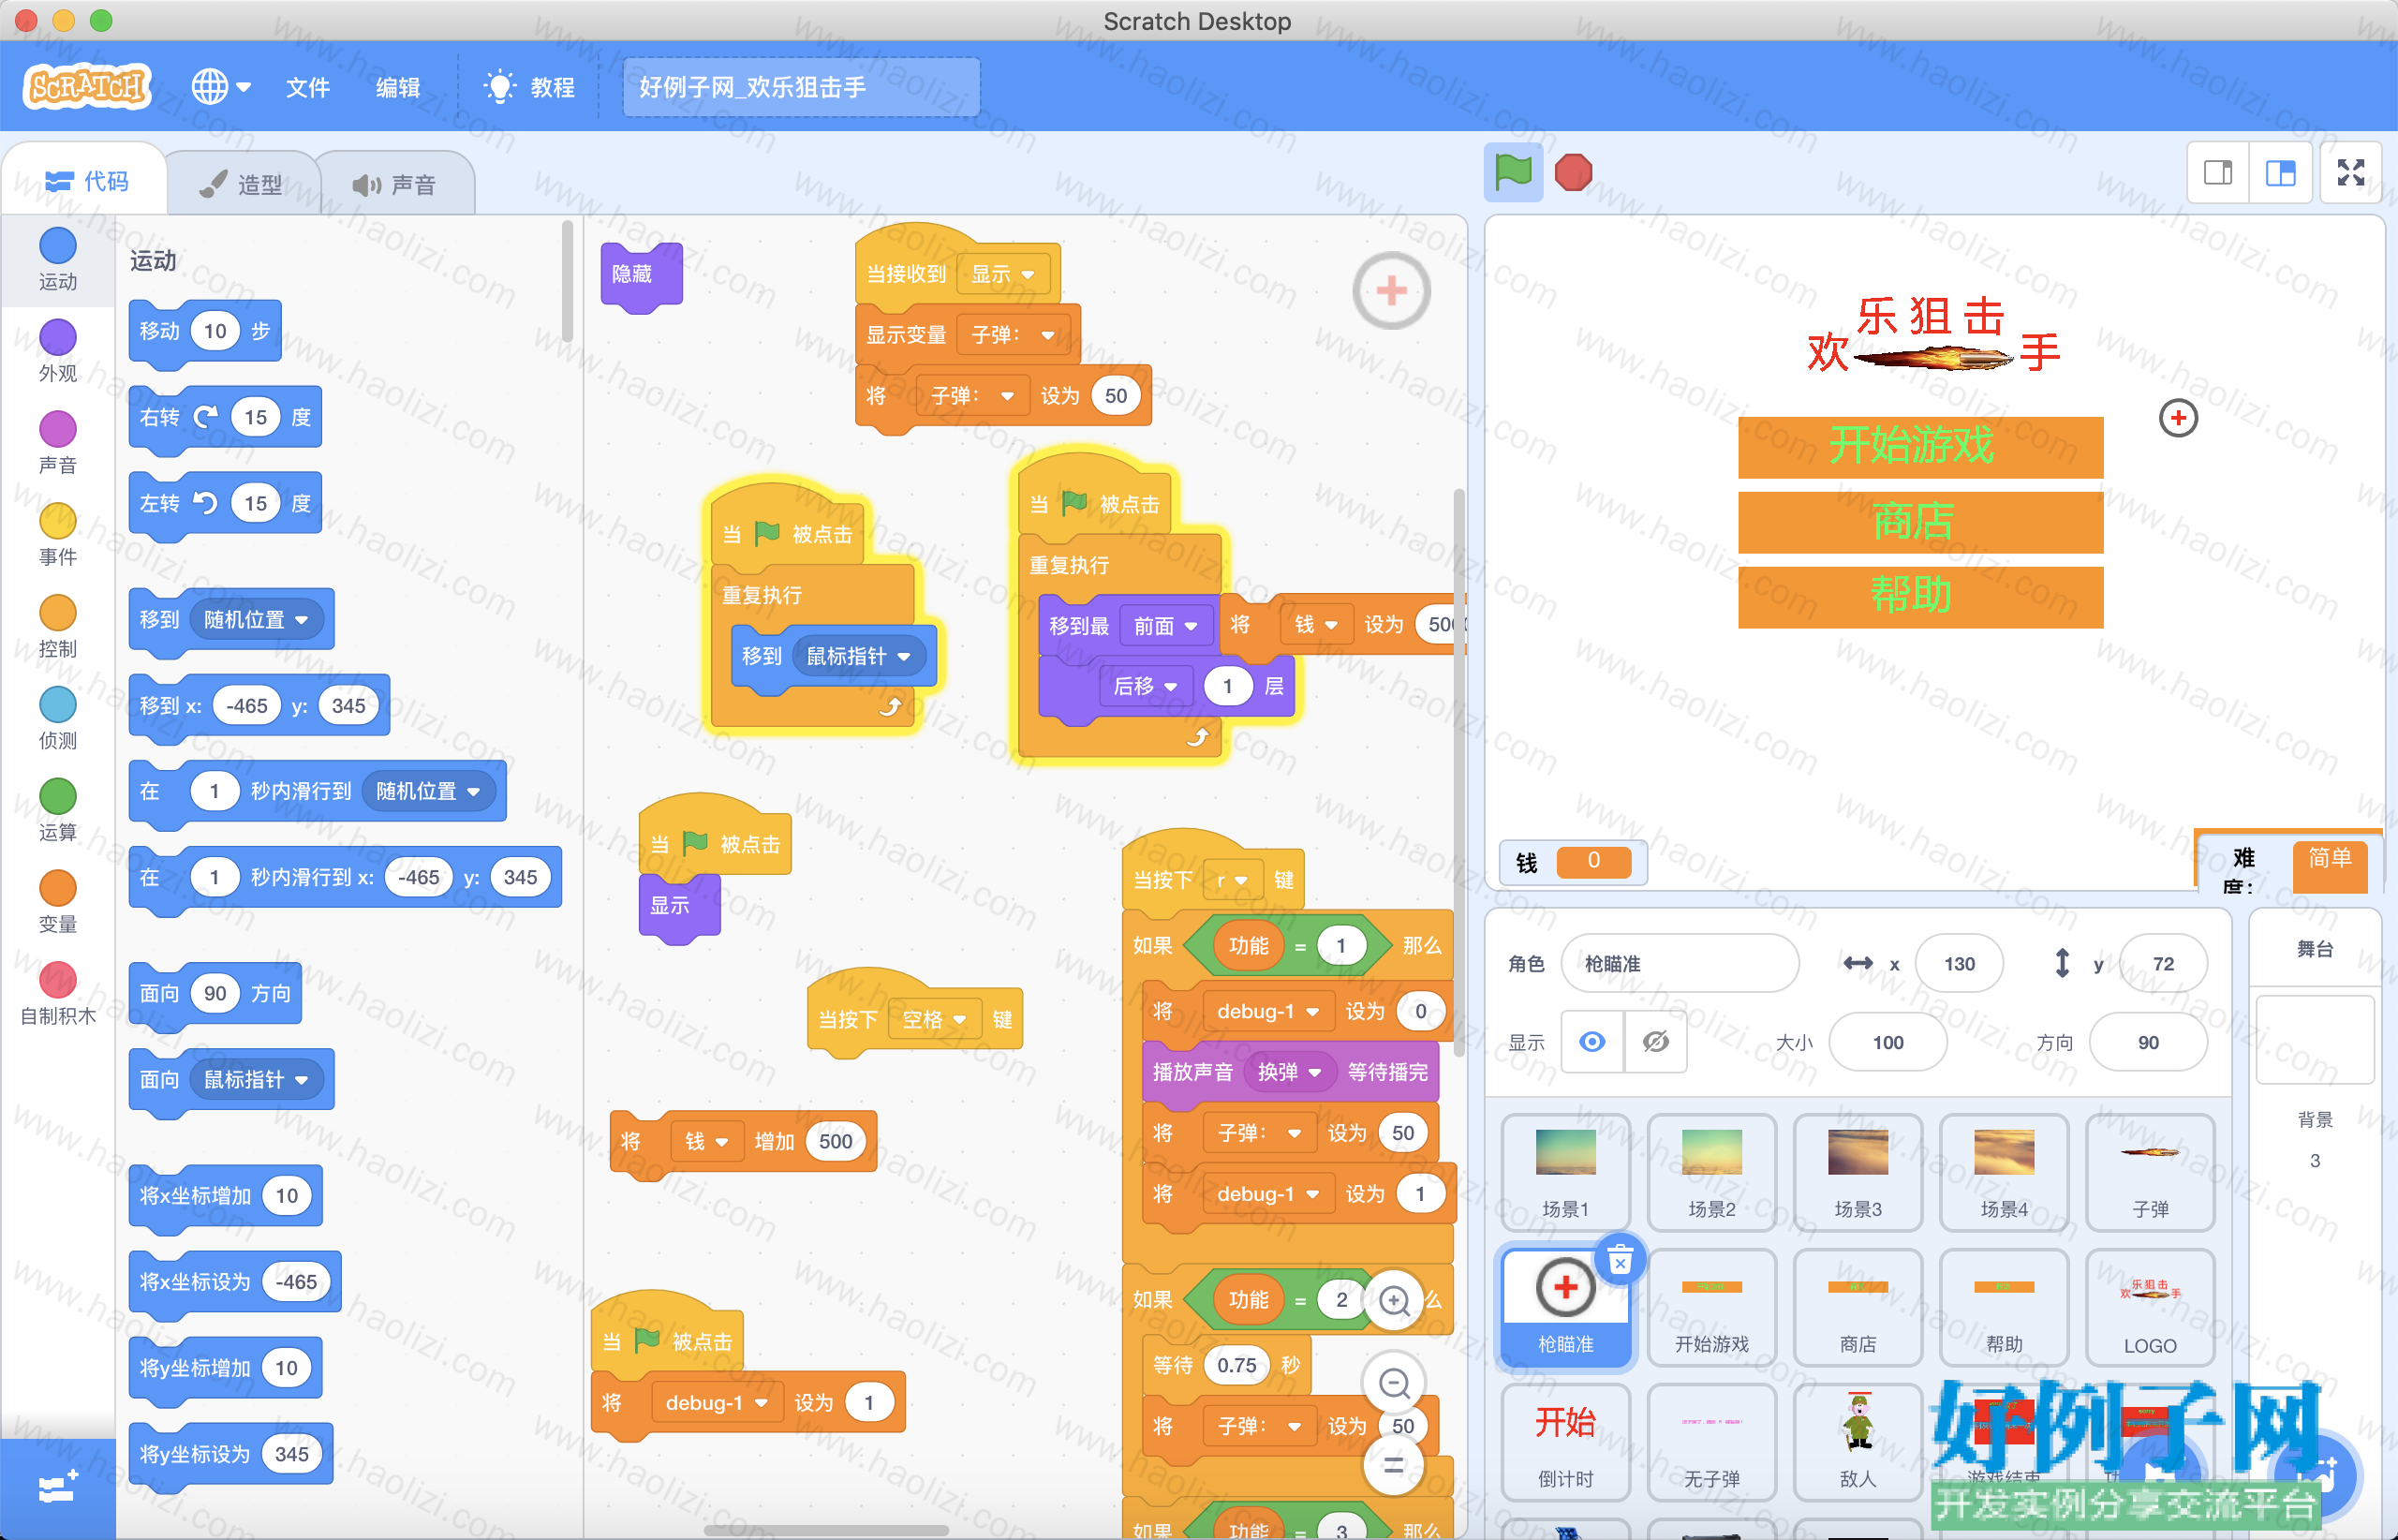This screenshot has height=1540, width=2398.
Task: Edit the sprite name field 枪瞄准
Action: pos(1680,963)
